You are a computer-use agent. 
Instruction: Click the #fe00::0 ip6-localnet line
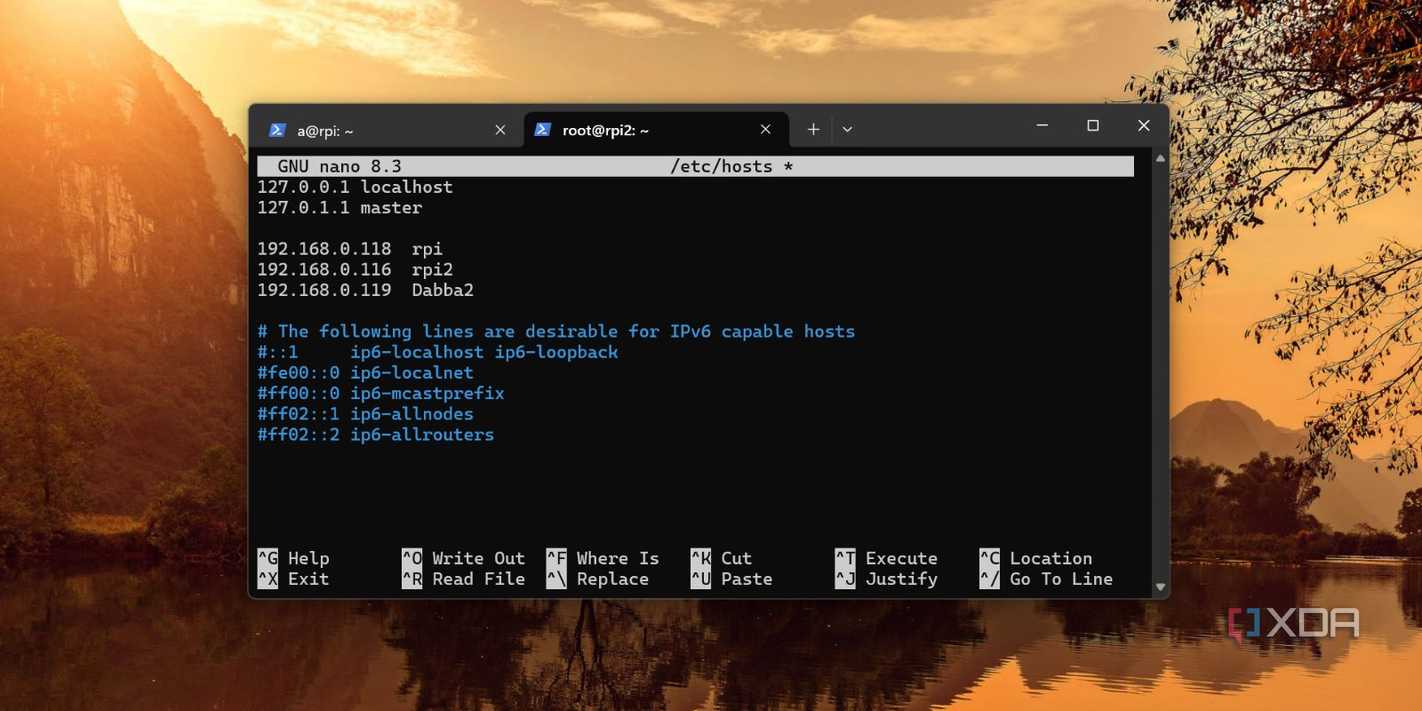[365, 373]
